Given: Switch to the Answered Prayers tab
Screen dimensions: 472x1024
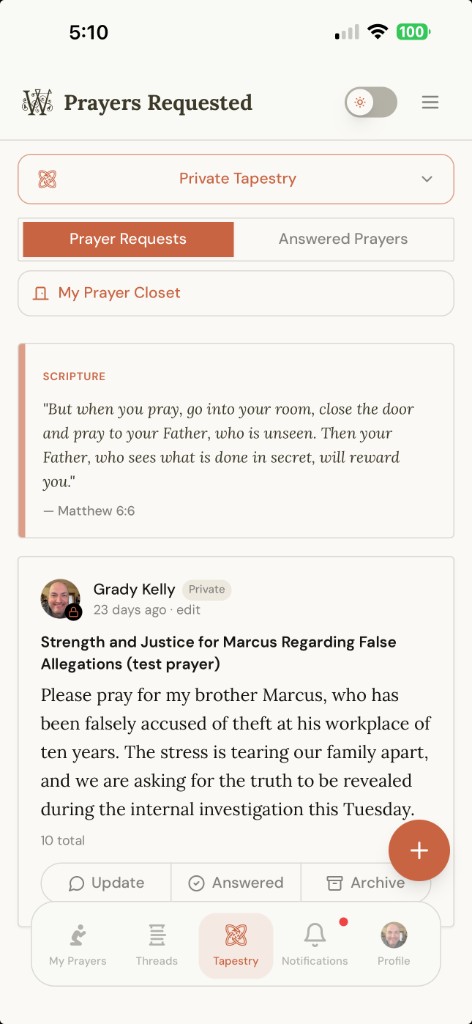Looking at the screenshot, I should (x=343, y=239).
